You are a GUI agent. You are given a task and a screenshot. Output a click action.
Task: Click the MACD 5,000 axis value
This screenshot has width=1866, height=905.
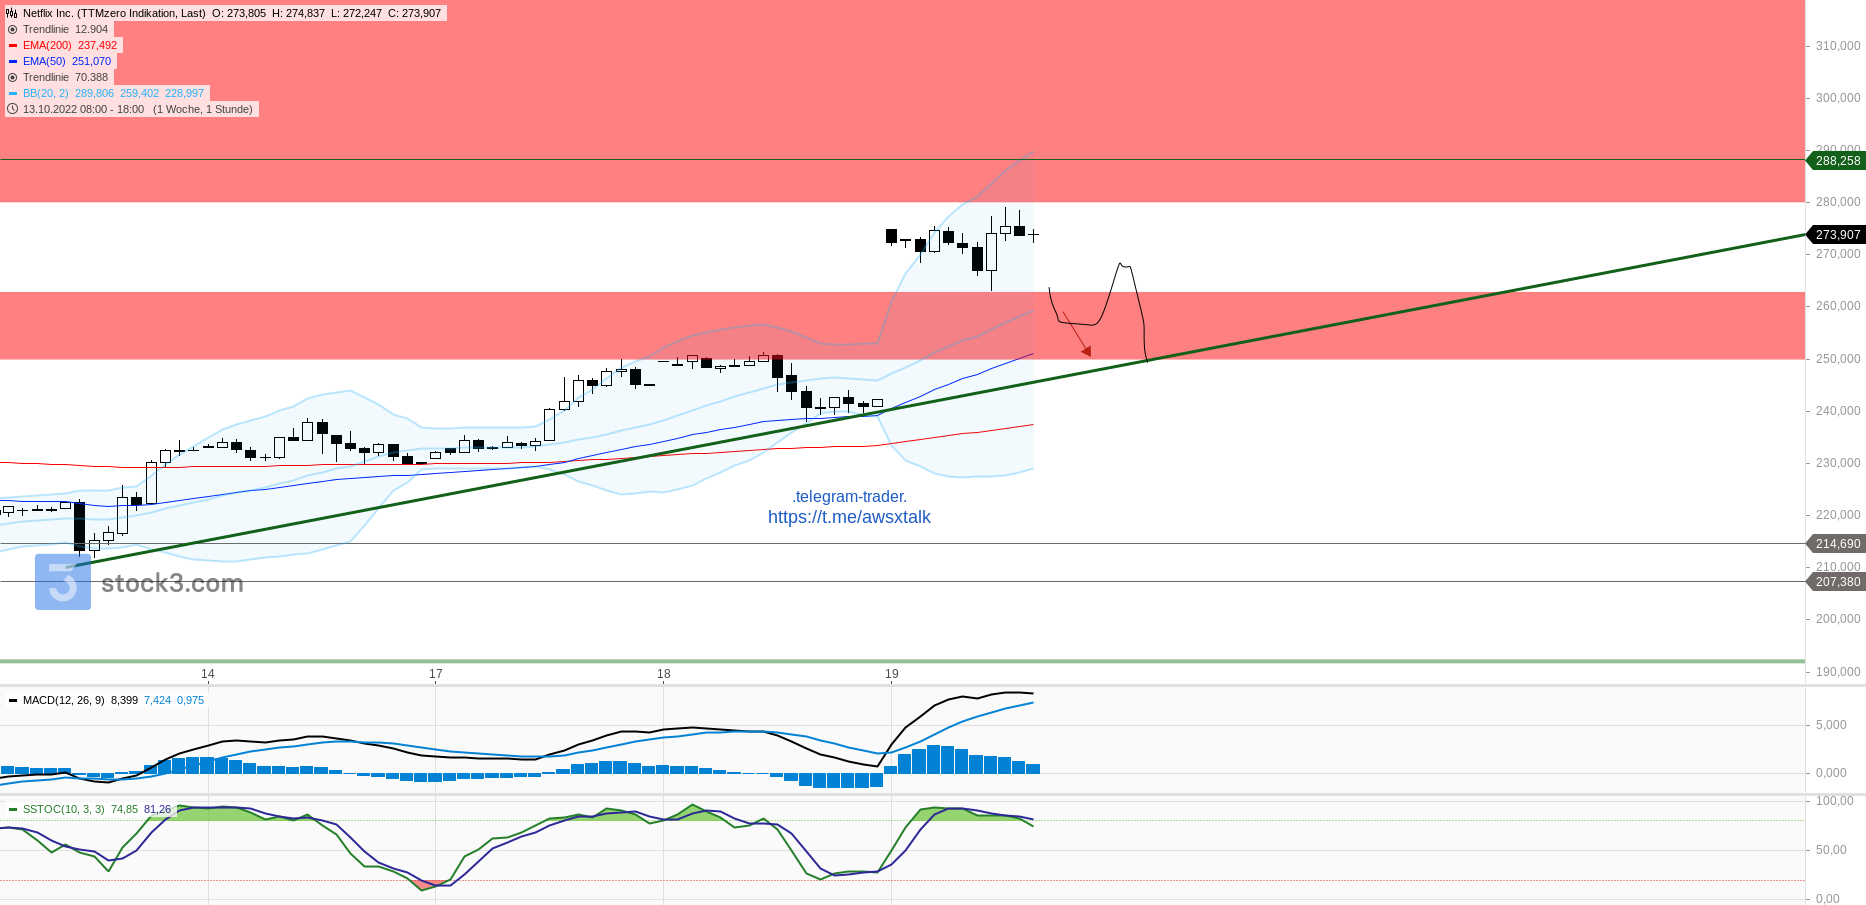[x=1832, y=725]
